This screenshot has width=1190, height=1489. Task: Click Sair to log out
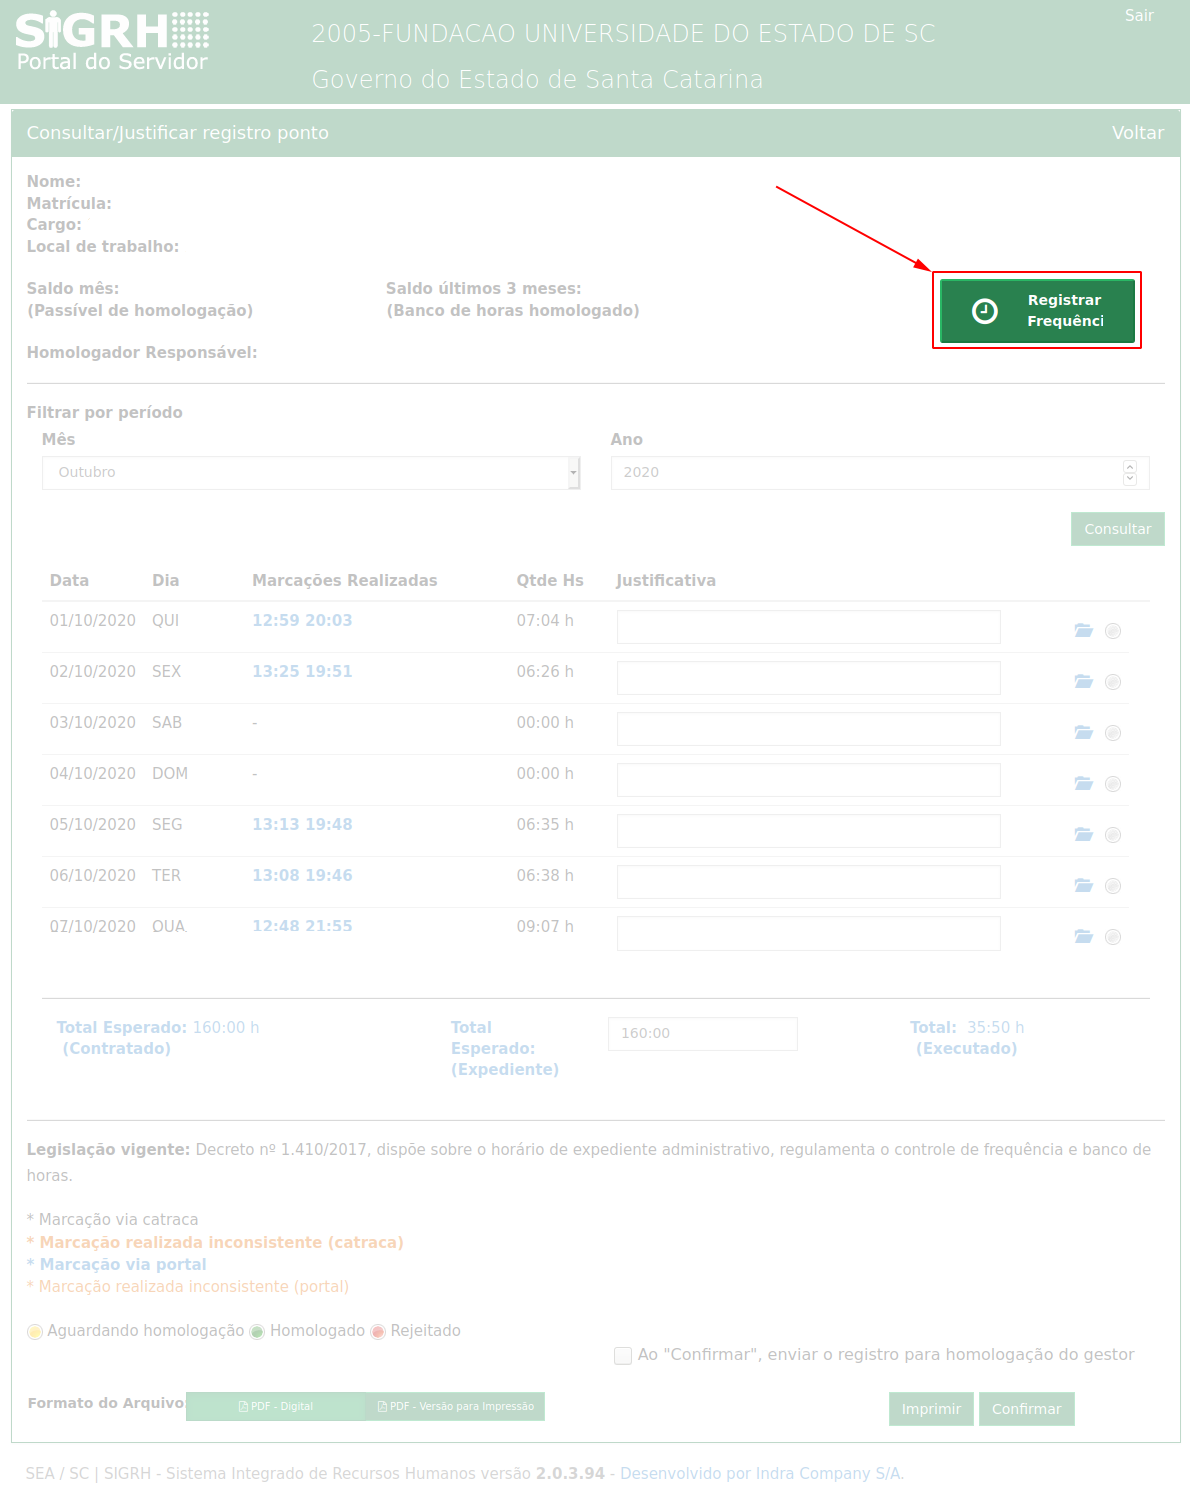coord(1139,15)
